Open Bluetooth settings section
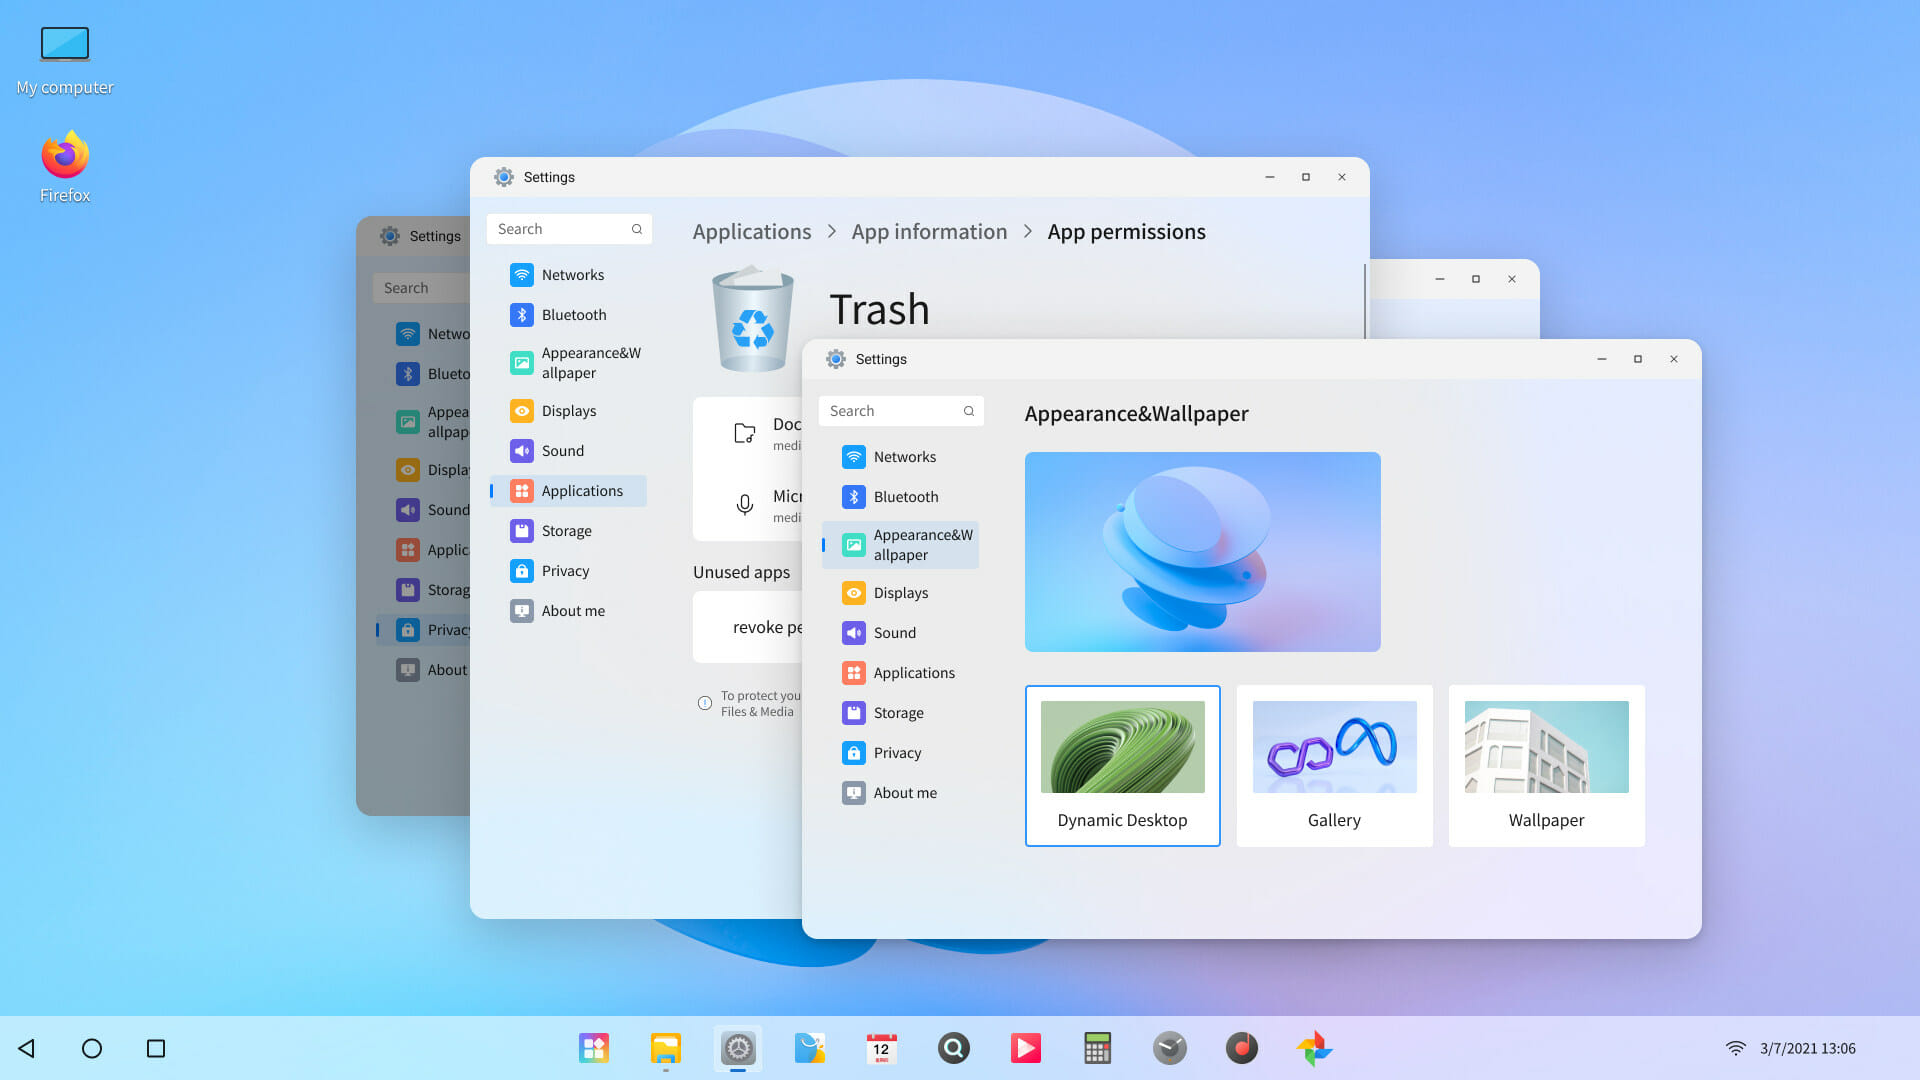Image resolution: width=1920 pixels, height=1080 pixels. tap(906, 496)
